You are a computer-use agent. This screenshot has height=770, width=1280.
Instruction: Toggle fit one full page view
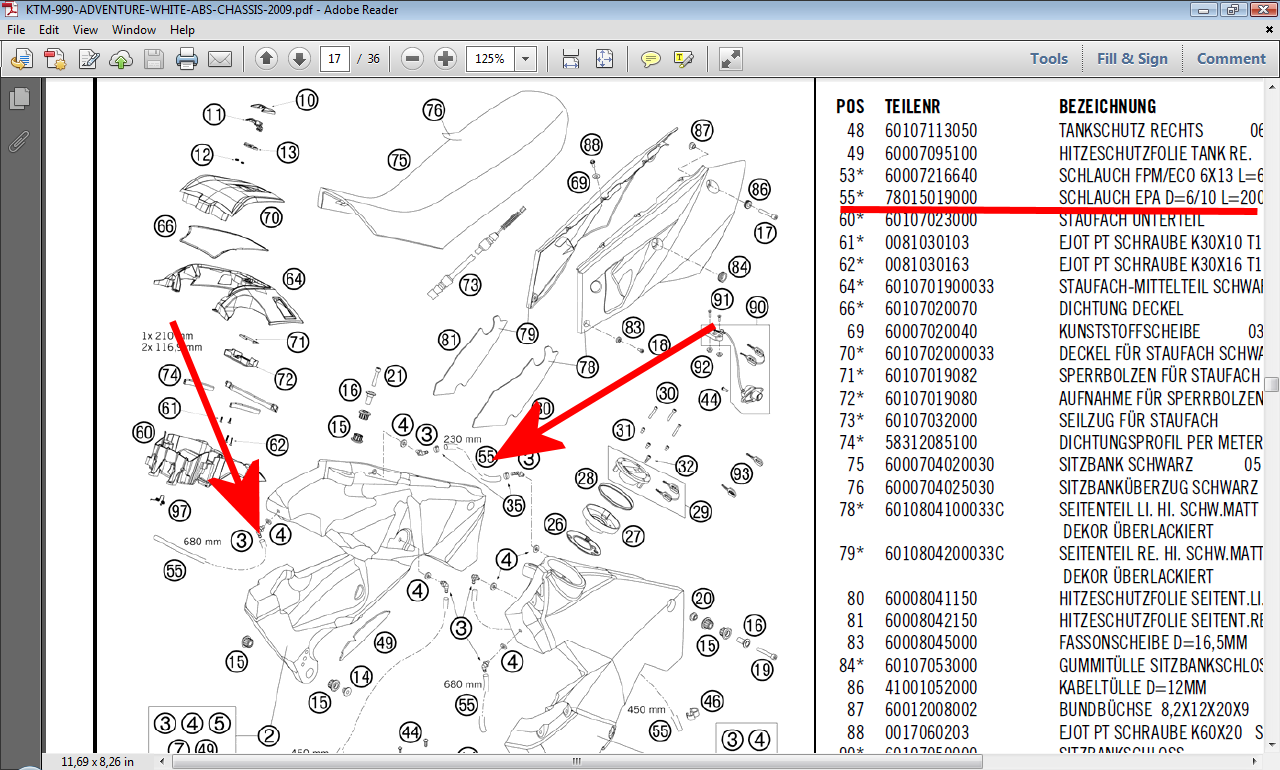tap(604, 59)
